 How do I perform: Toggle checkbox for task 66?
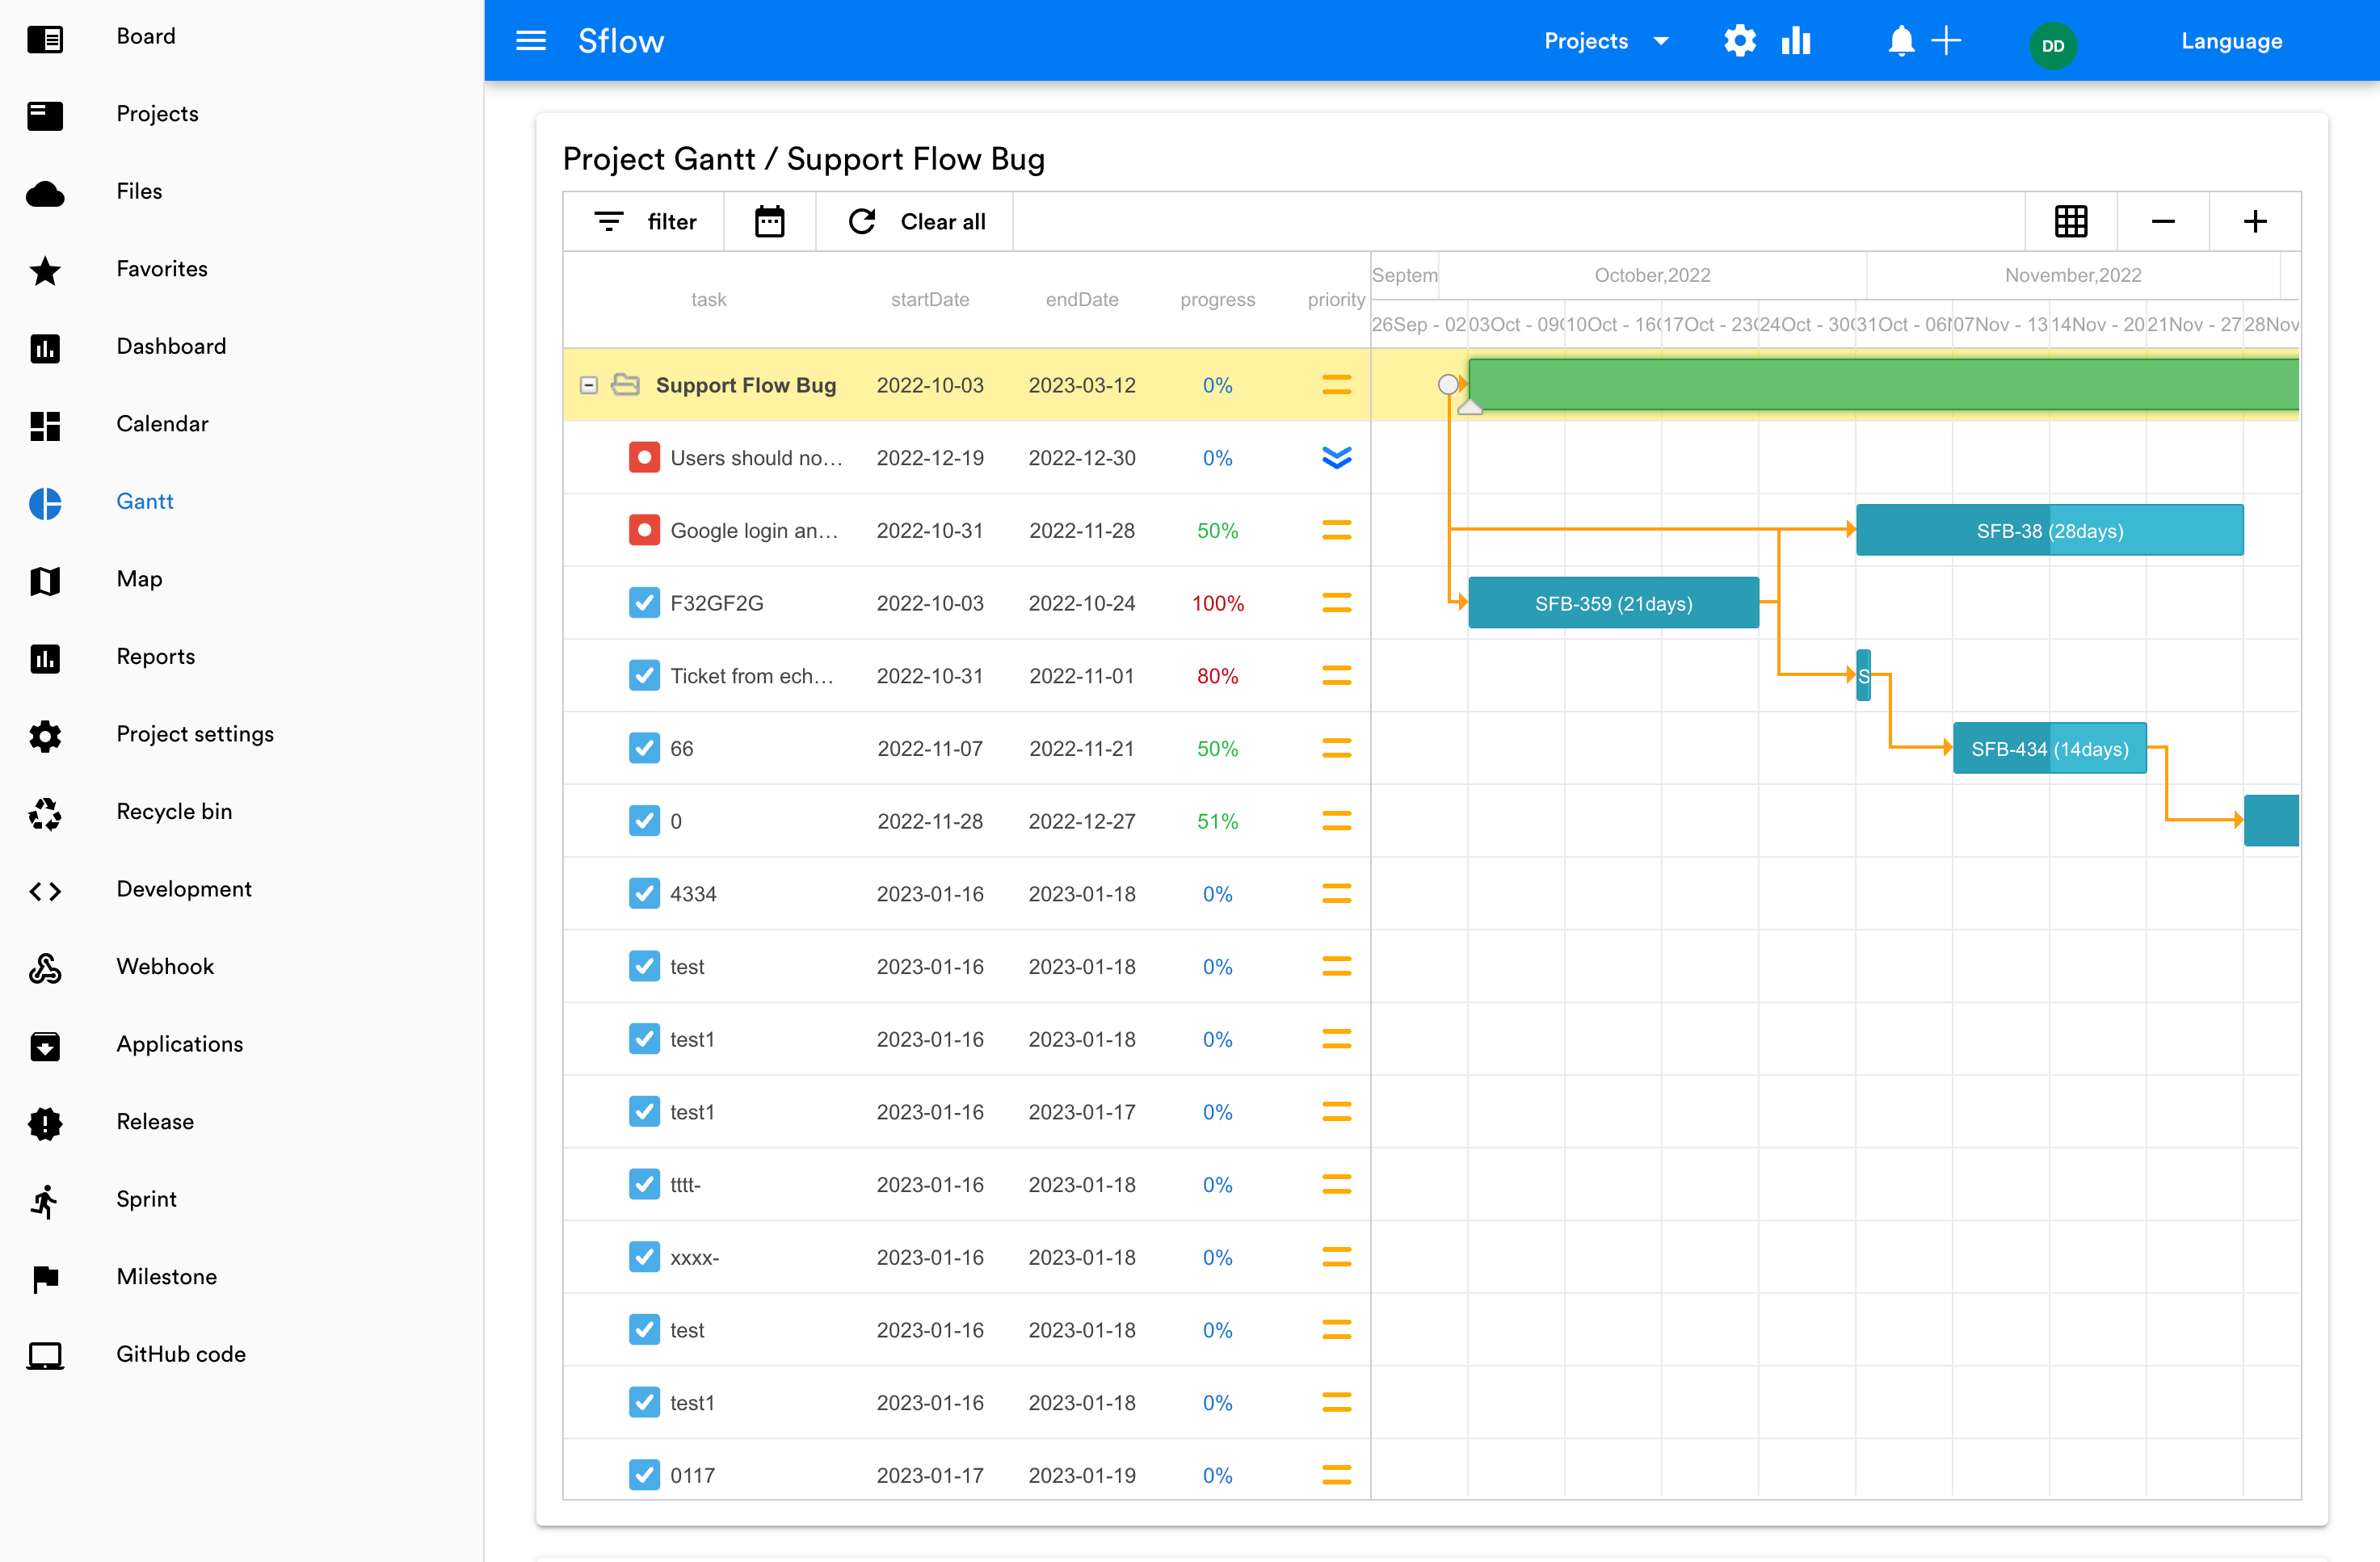point(644,748)
